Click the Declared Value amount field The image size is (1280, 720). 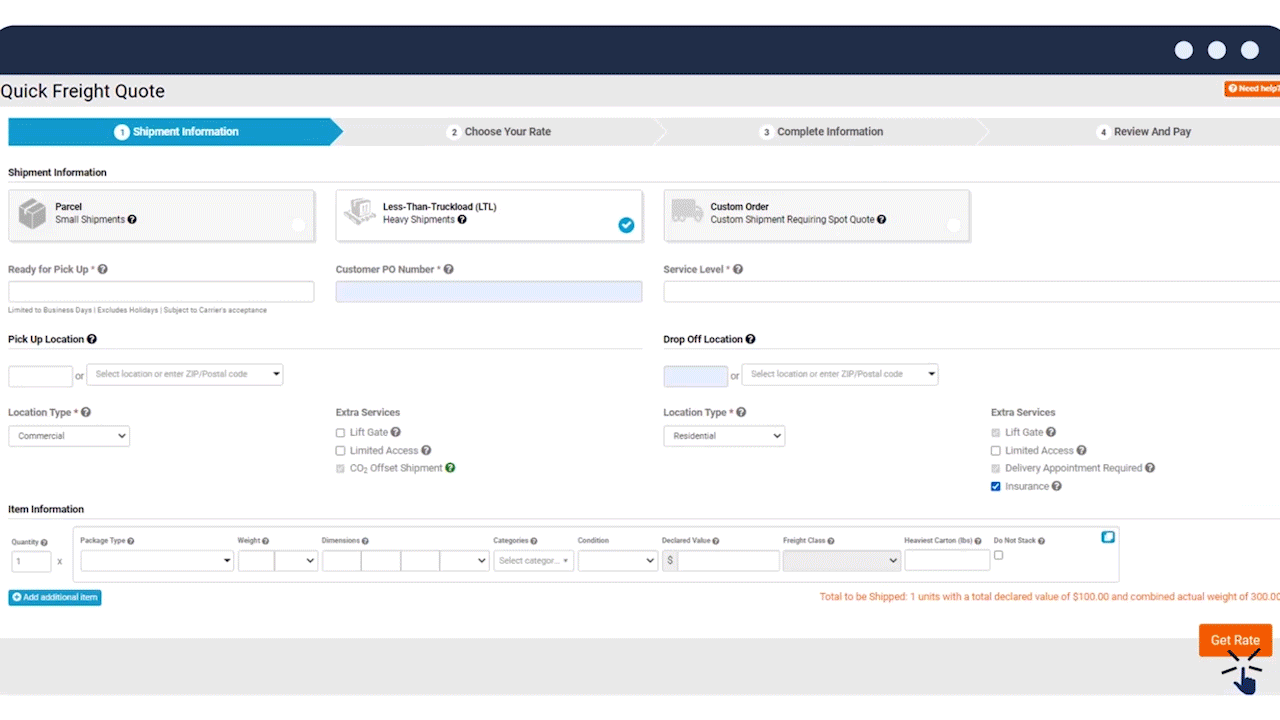coord(728,561)
